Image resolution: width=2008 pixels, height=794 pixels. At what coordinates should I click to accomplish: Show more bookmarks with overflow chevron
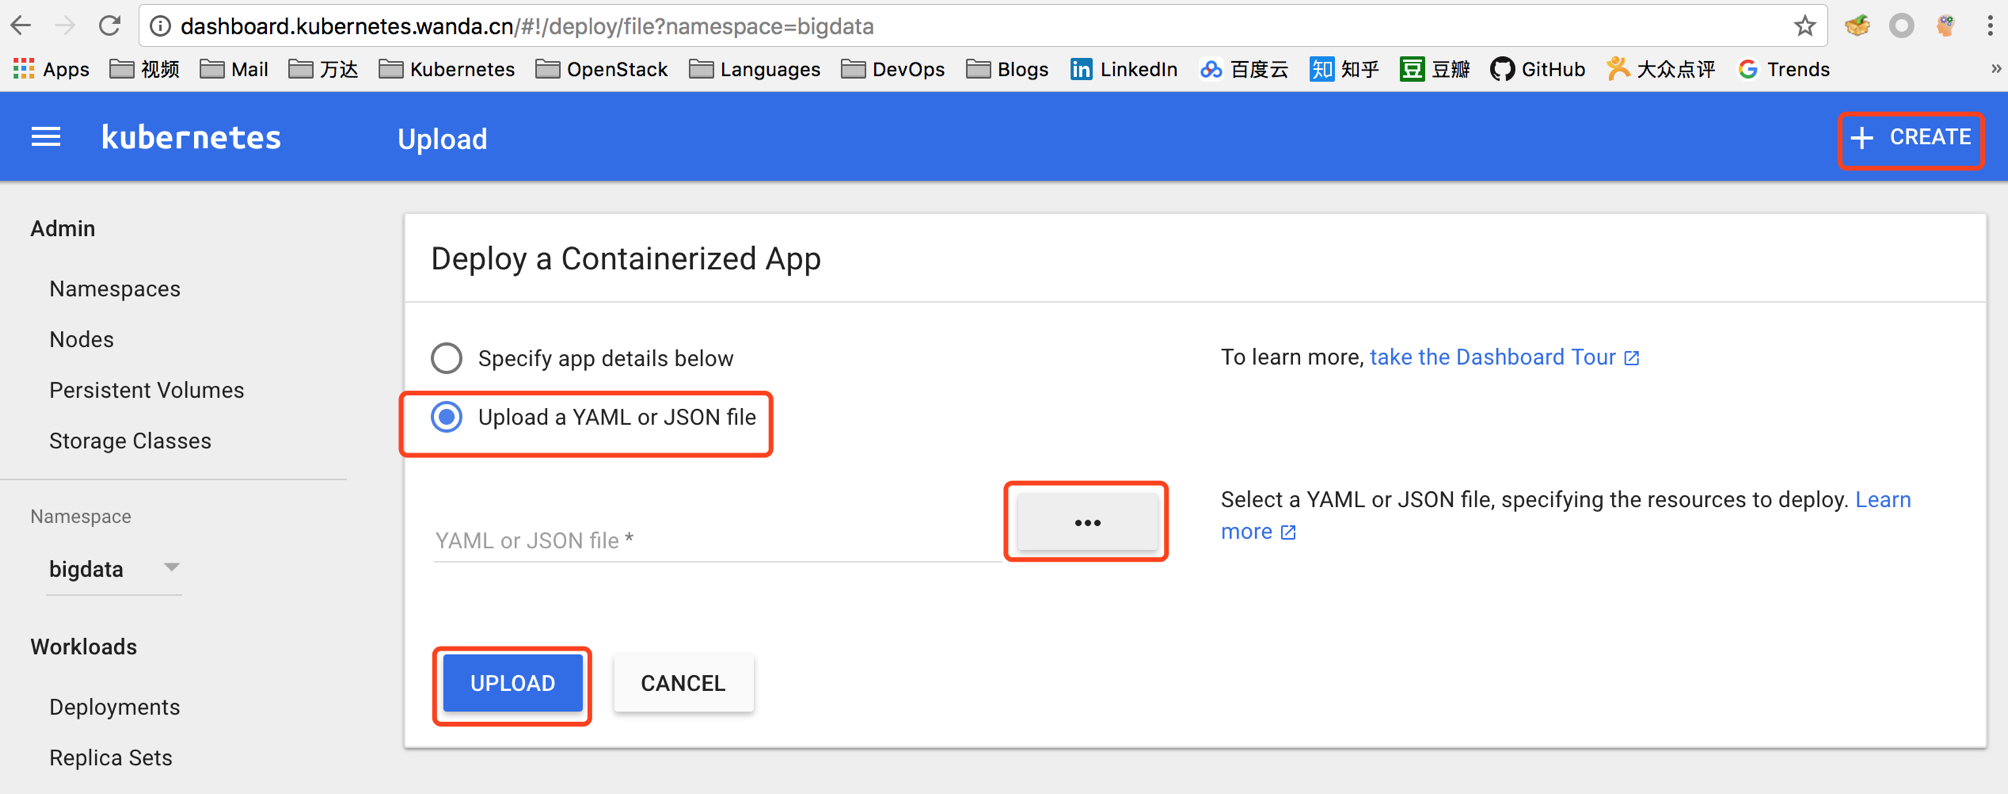coord(1995,69)
